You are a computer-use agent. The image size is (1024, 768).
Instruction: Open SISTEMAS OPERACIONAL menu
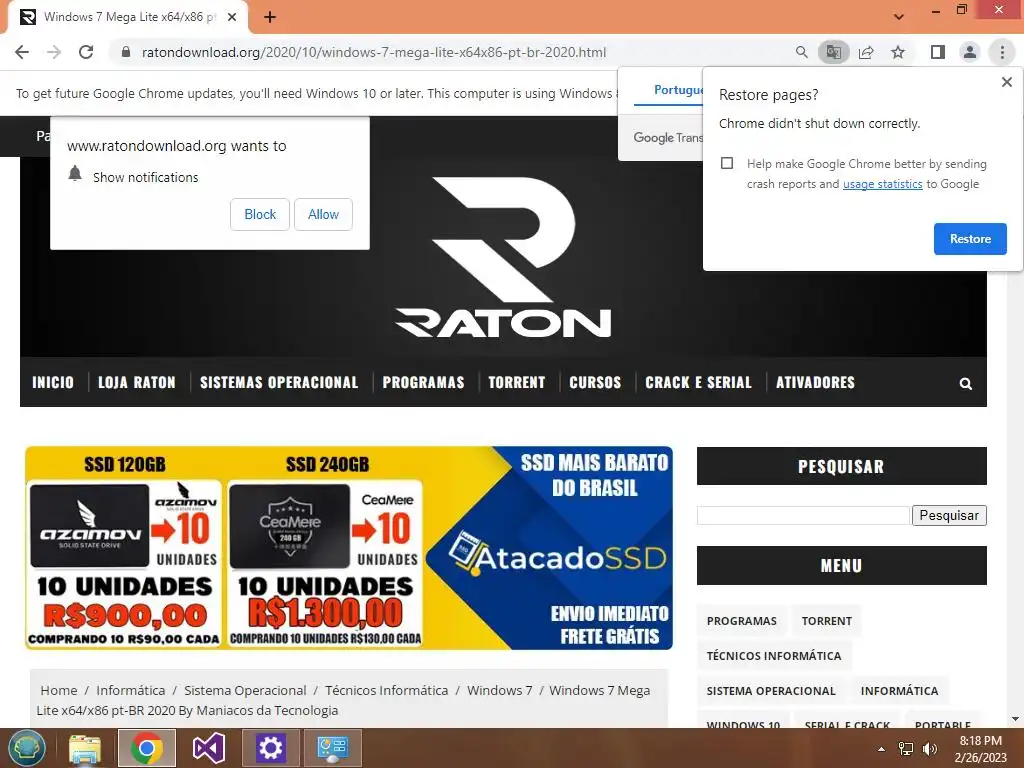[x=279, y=383]
